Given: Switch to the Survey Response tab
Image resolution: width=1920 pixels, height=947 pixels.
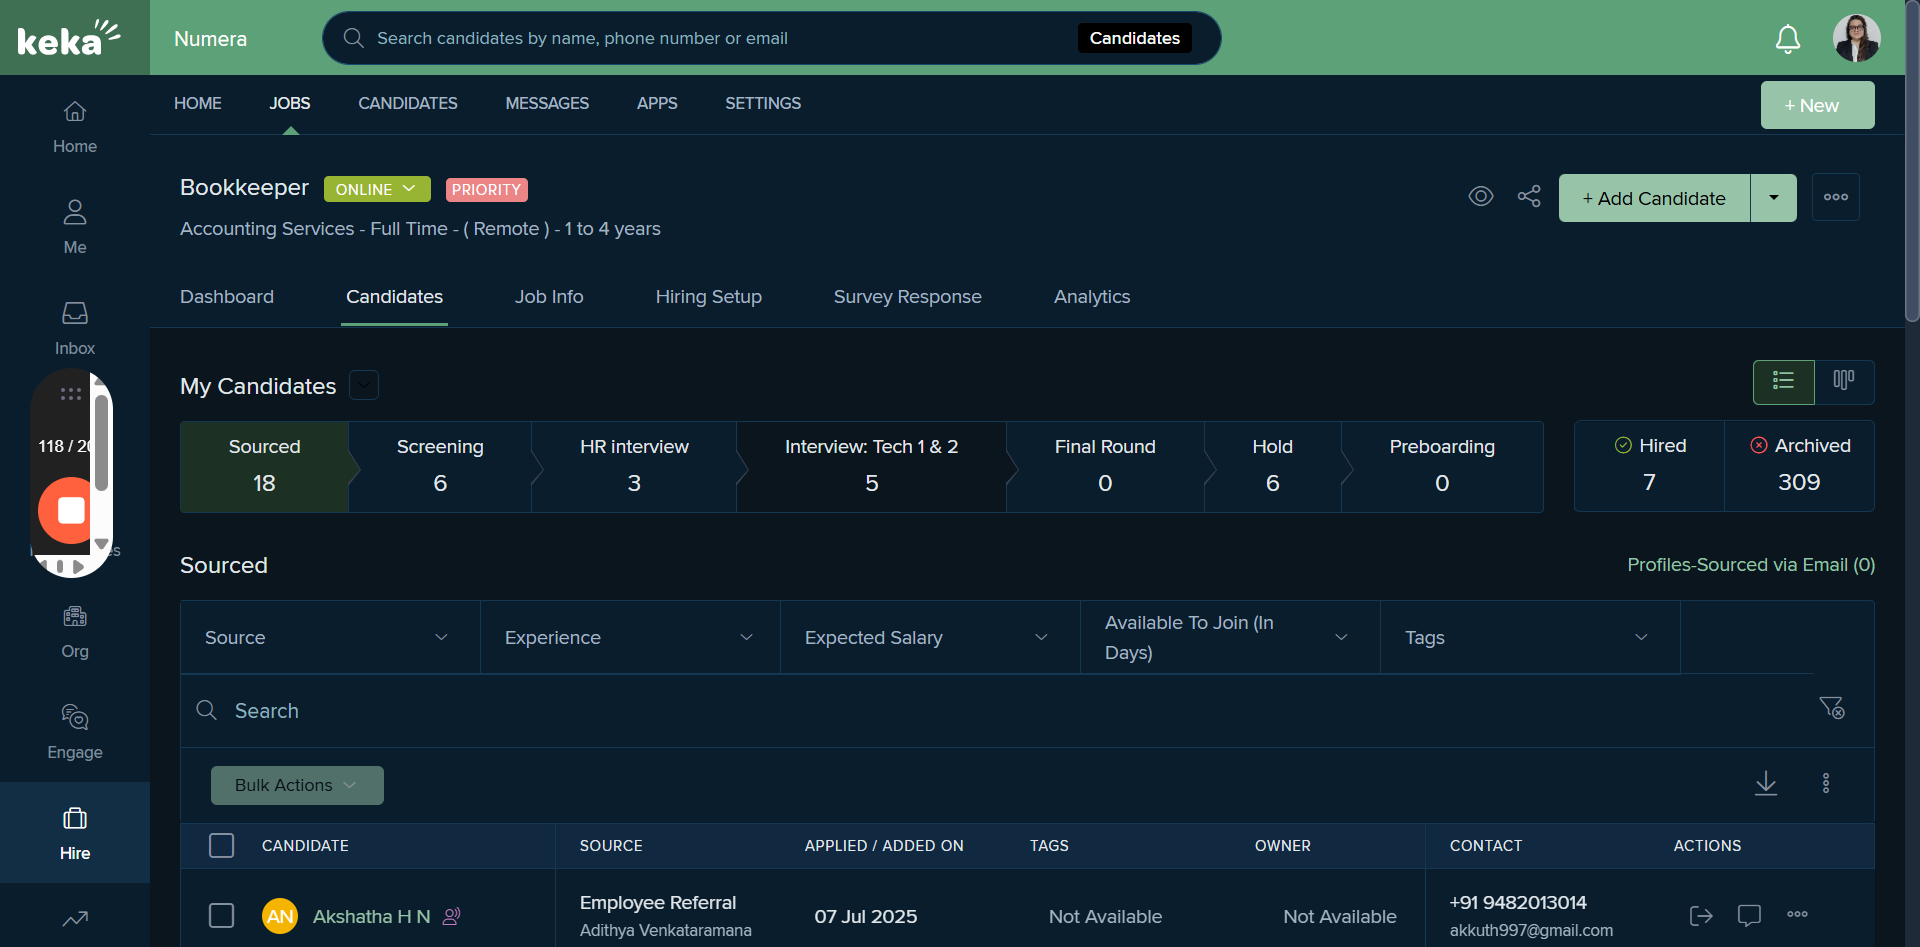Looking at the screenshot, I should click(x=907, y=297).
